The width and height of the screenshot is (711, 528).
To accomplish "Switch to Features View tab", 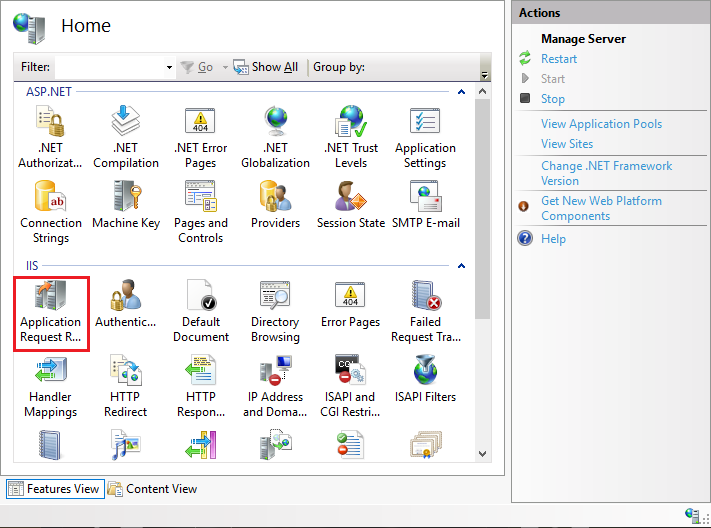I will coord(55,489).
